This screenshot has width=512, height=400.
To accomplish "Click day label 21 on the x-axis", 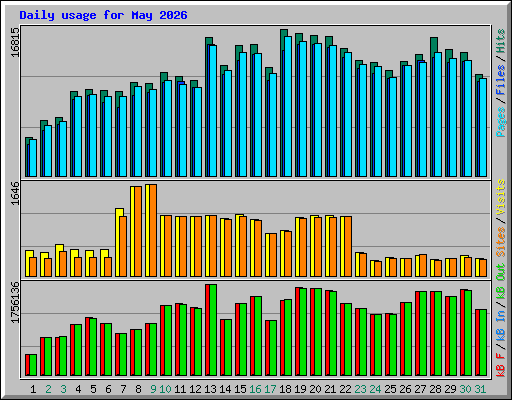I will click(x=330, y=389).
